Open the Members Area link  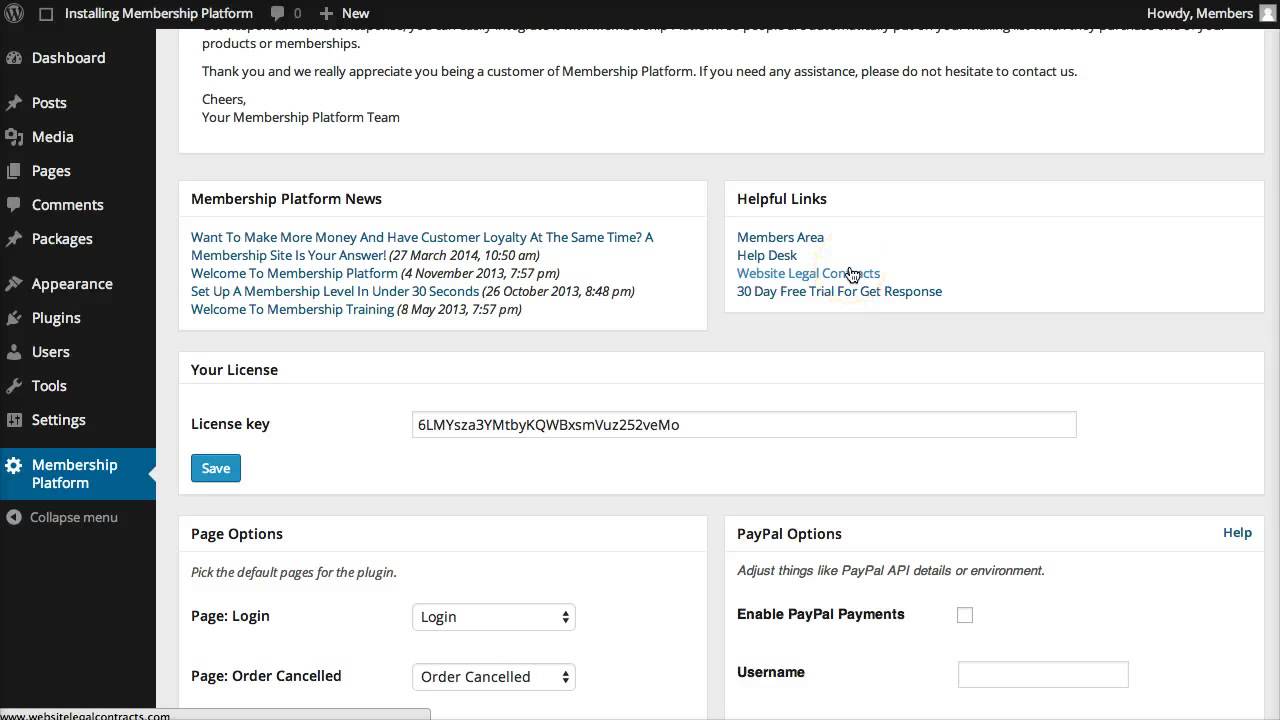click(x=780, y=237)
